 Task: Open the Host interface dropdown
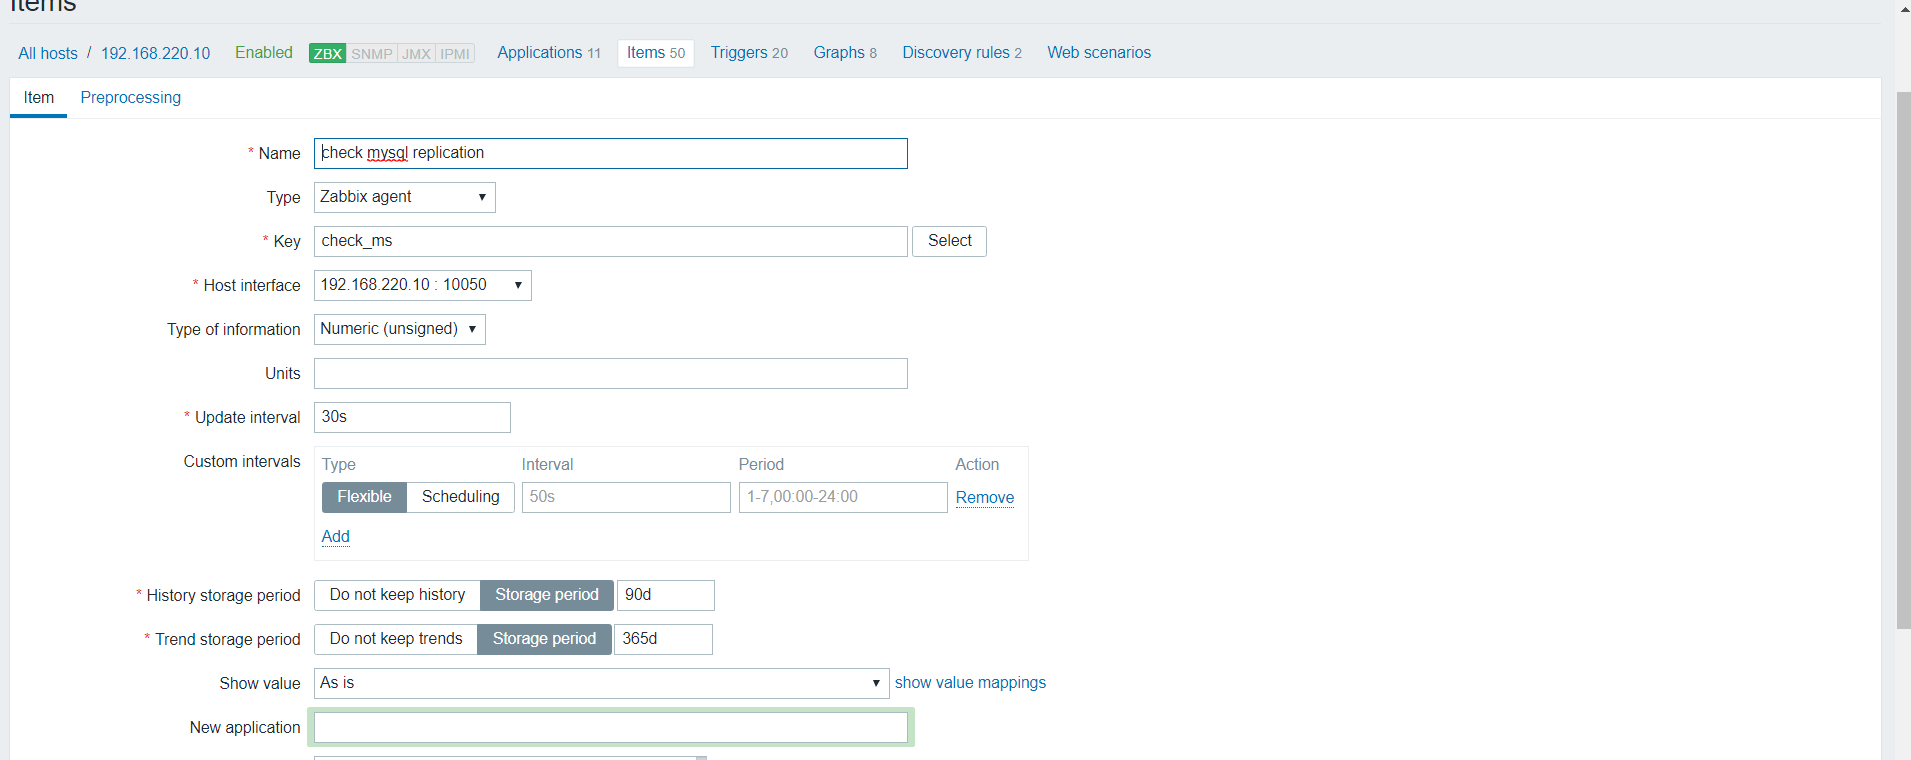[x=422, y=285]
